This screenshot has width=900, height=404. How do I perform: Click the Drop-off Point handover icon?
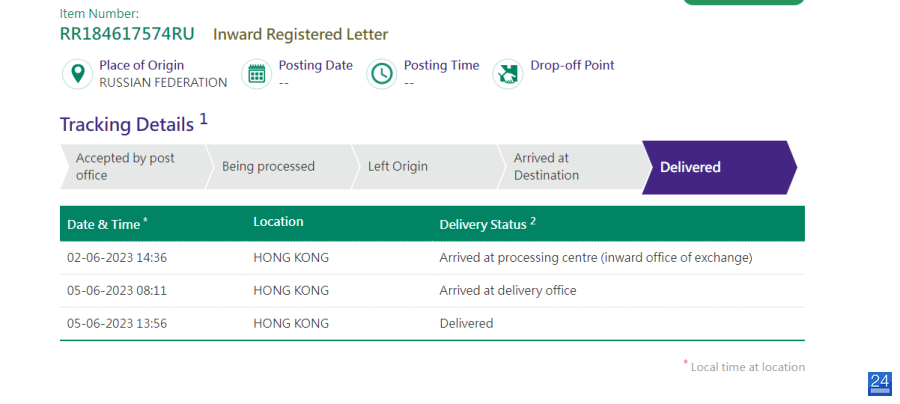tap(508, 74)
